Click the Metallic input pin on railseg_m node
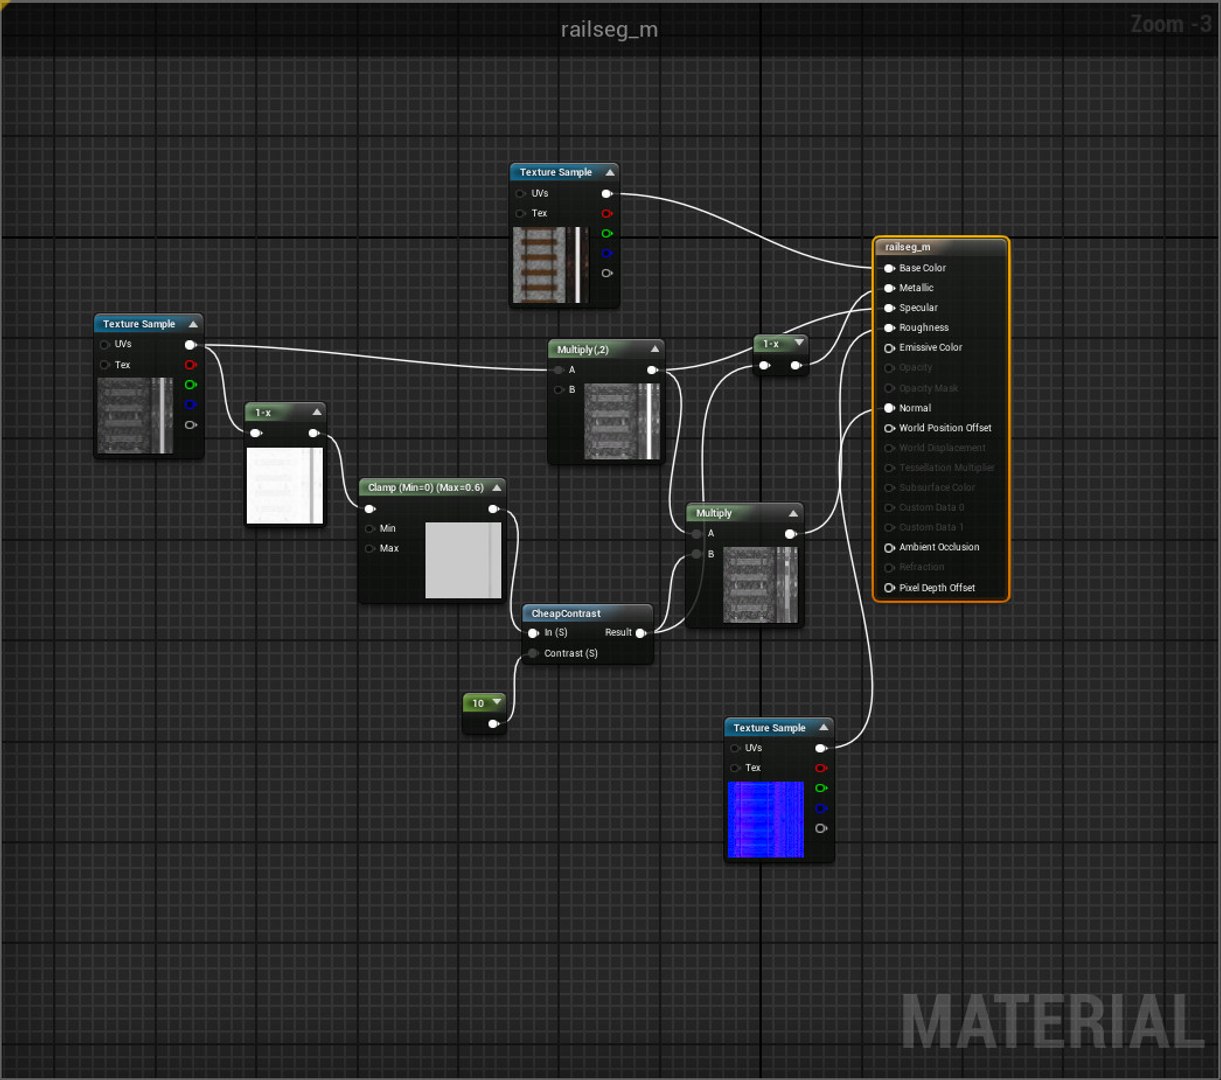This screenshot has width=1221, height=1080. pyautogui.click(x=889, y=288)
